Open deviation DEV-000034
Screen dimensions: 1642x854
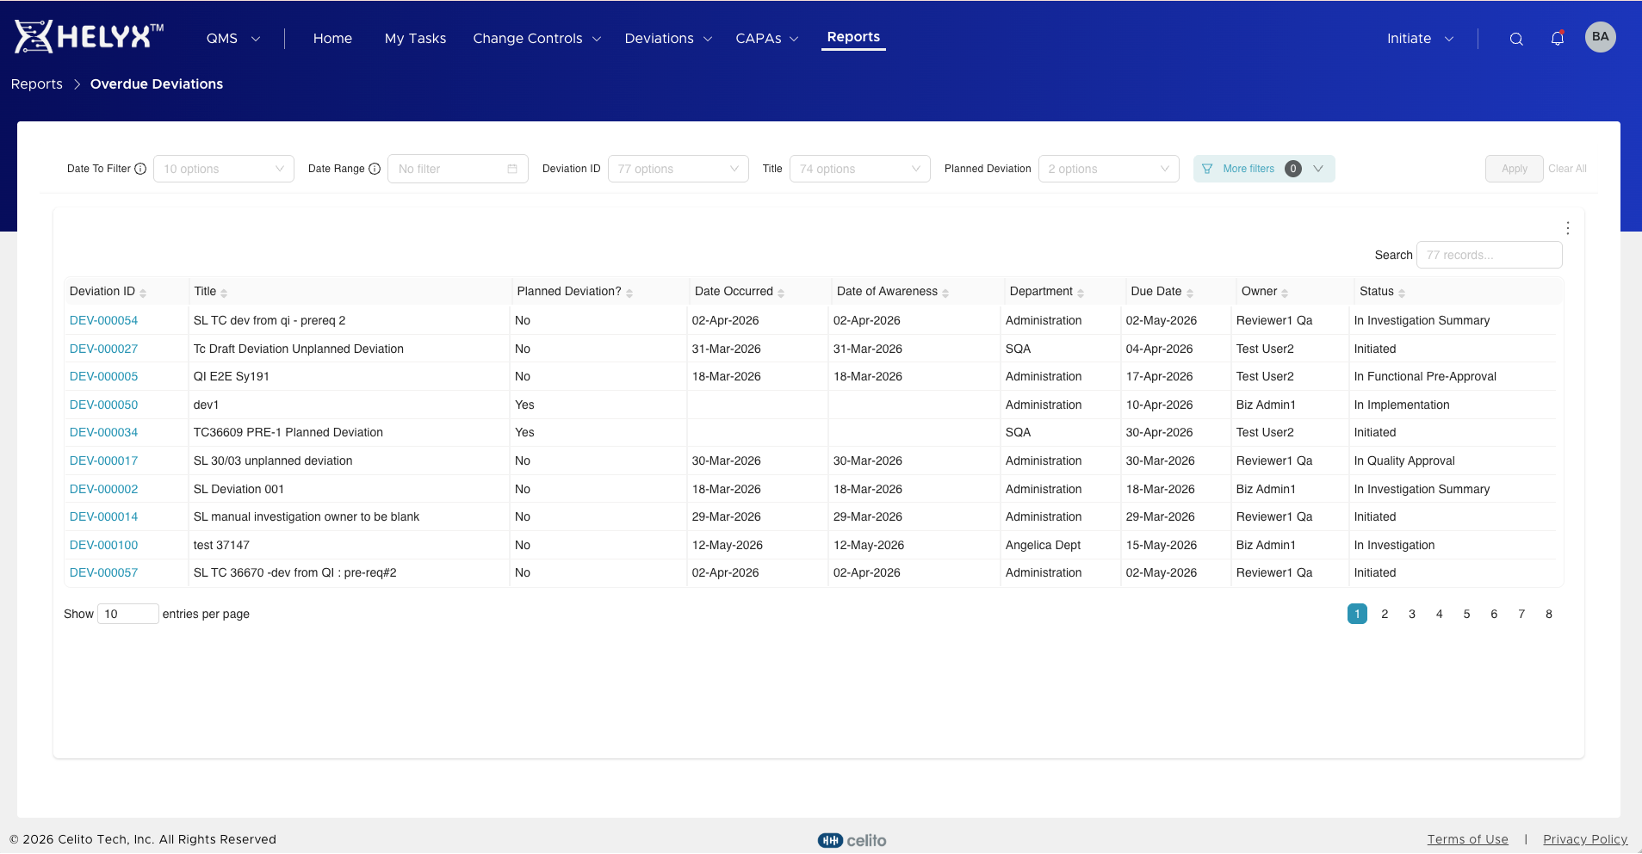tap(104, 433)
